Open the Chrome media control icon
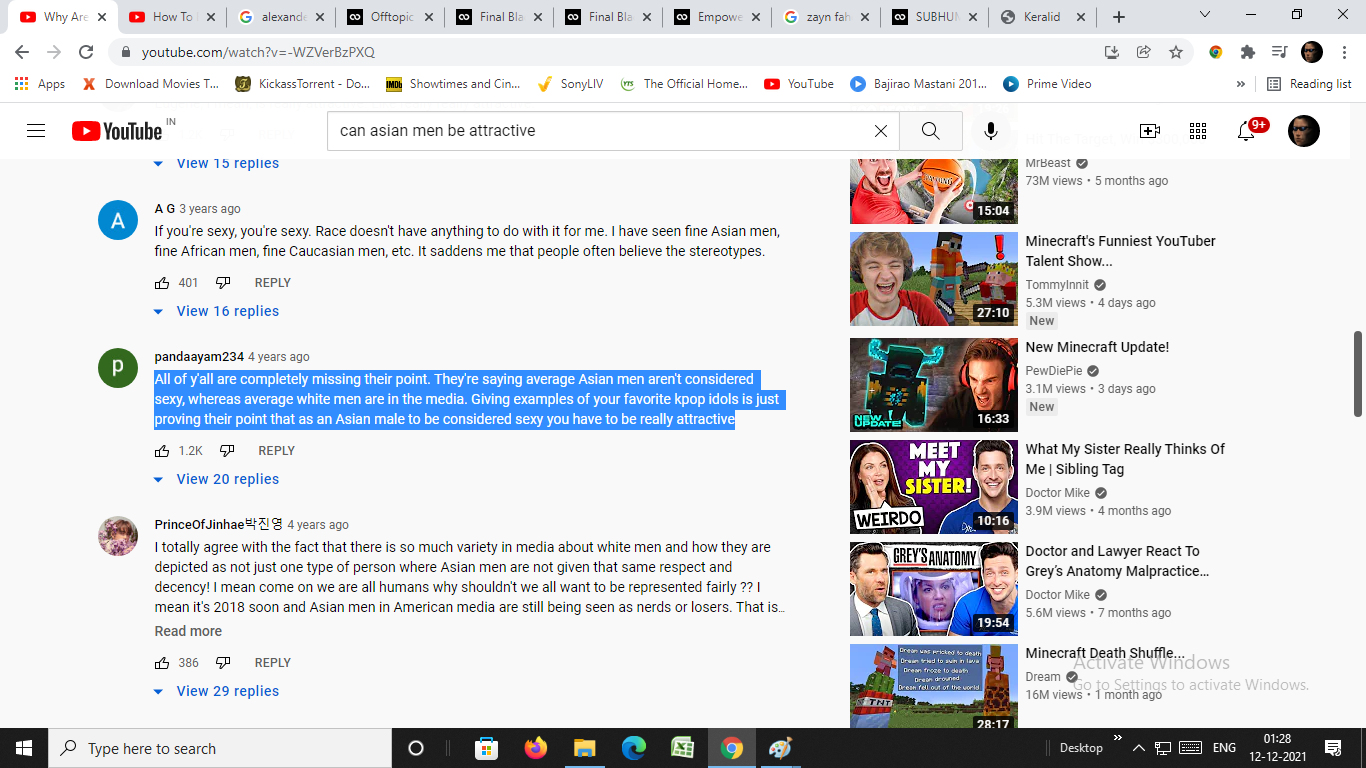The width and height of the screenshot is (1366, 768). tap(1279, 52)
